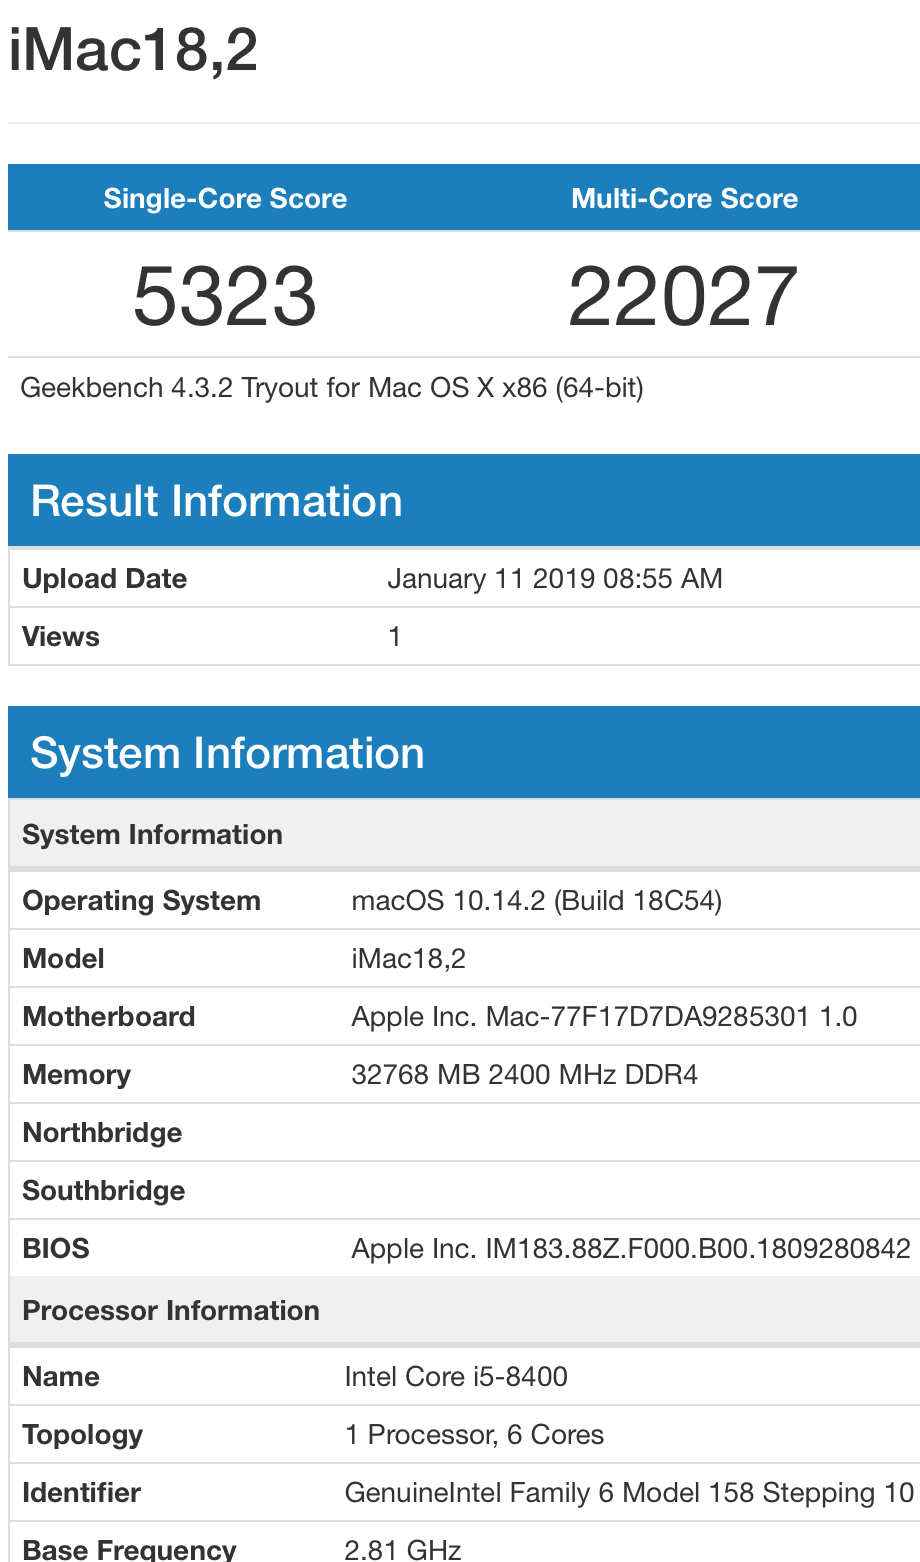This screenshot has height=1562, width=920.
Task: Select the single-core score value 5323
Action: (x=225, y=296)
